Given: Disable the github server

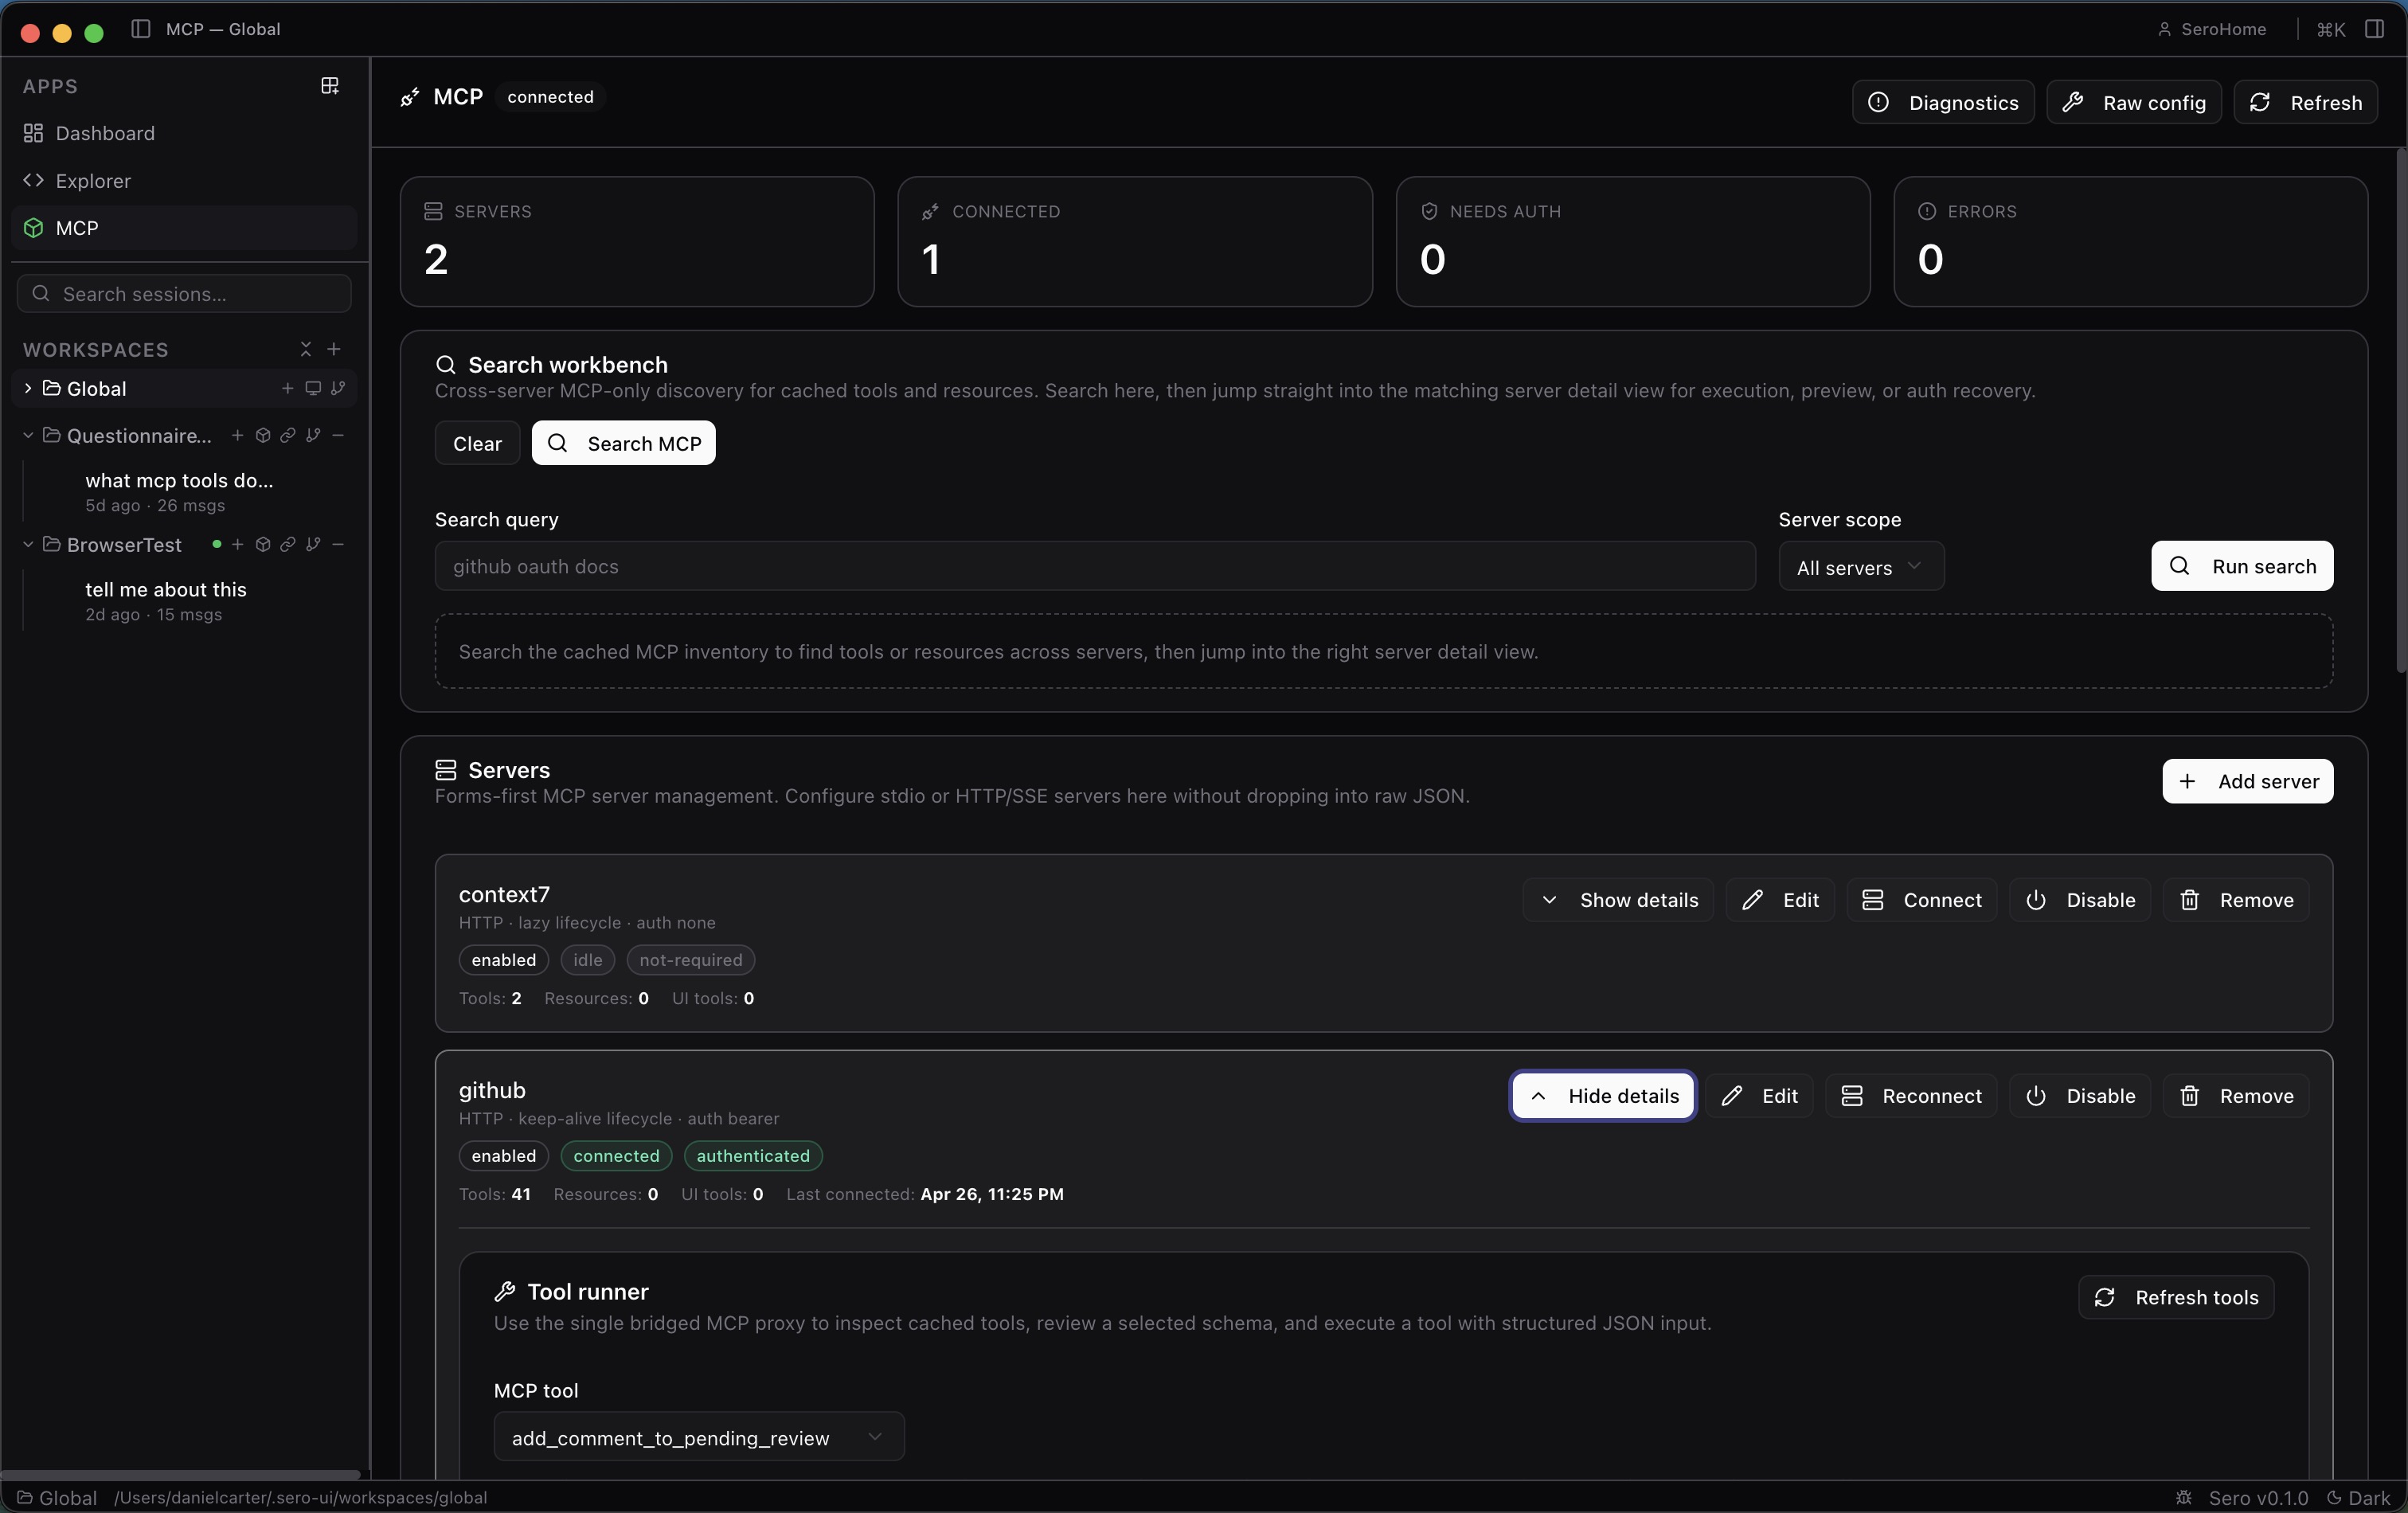Looking at the screenshot, I should (x=2080, y=1095).
